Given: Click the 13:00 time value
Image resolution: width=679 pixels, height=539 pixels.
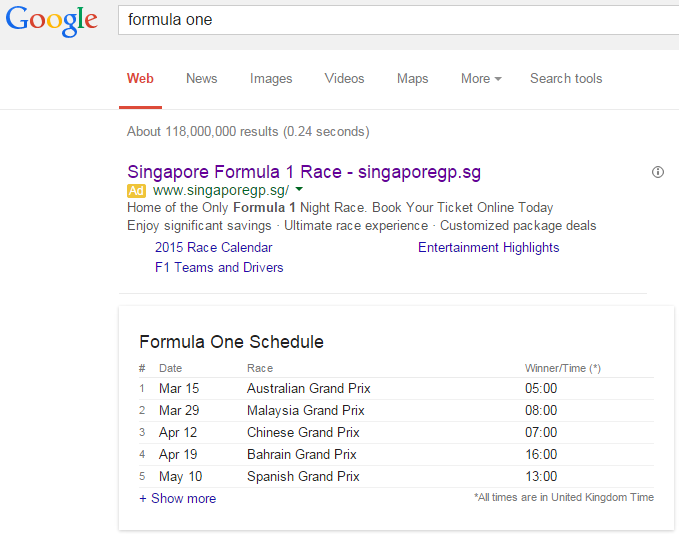Looking at the screenshot, I should [x=541, y=477].
